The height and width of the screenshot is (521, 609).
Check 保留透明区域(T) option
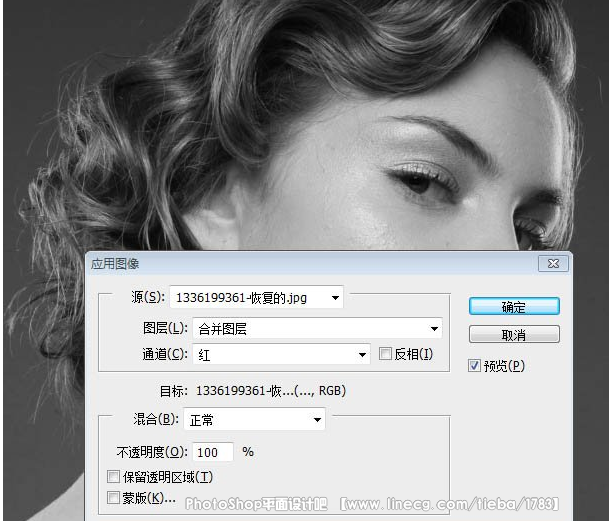(x=113, y=477)
